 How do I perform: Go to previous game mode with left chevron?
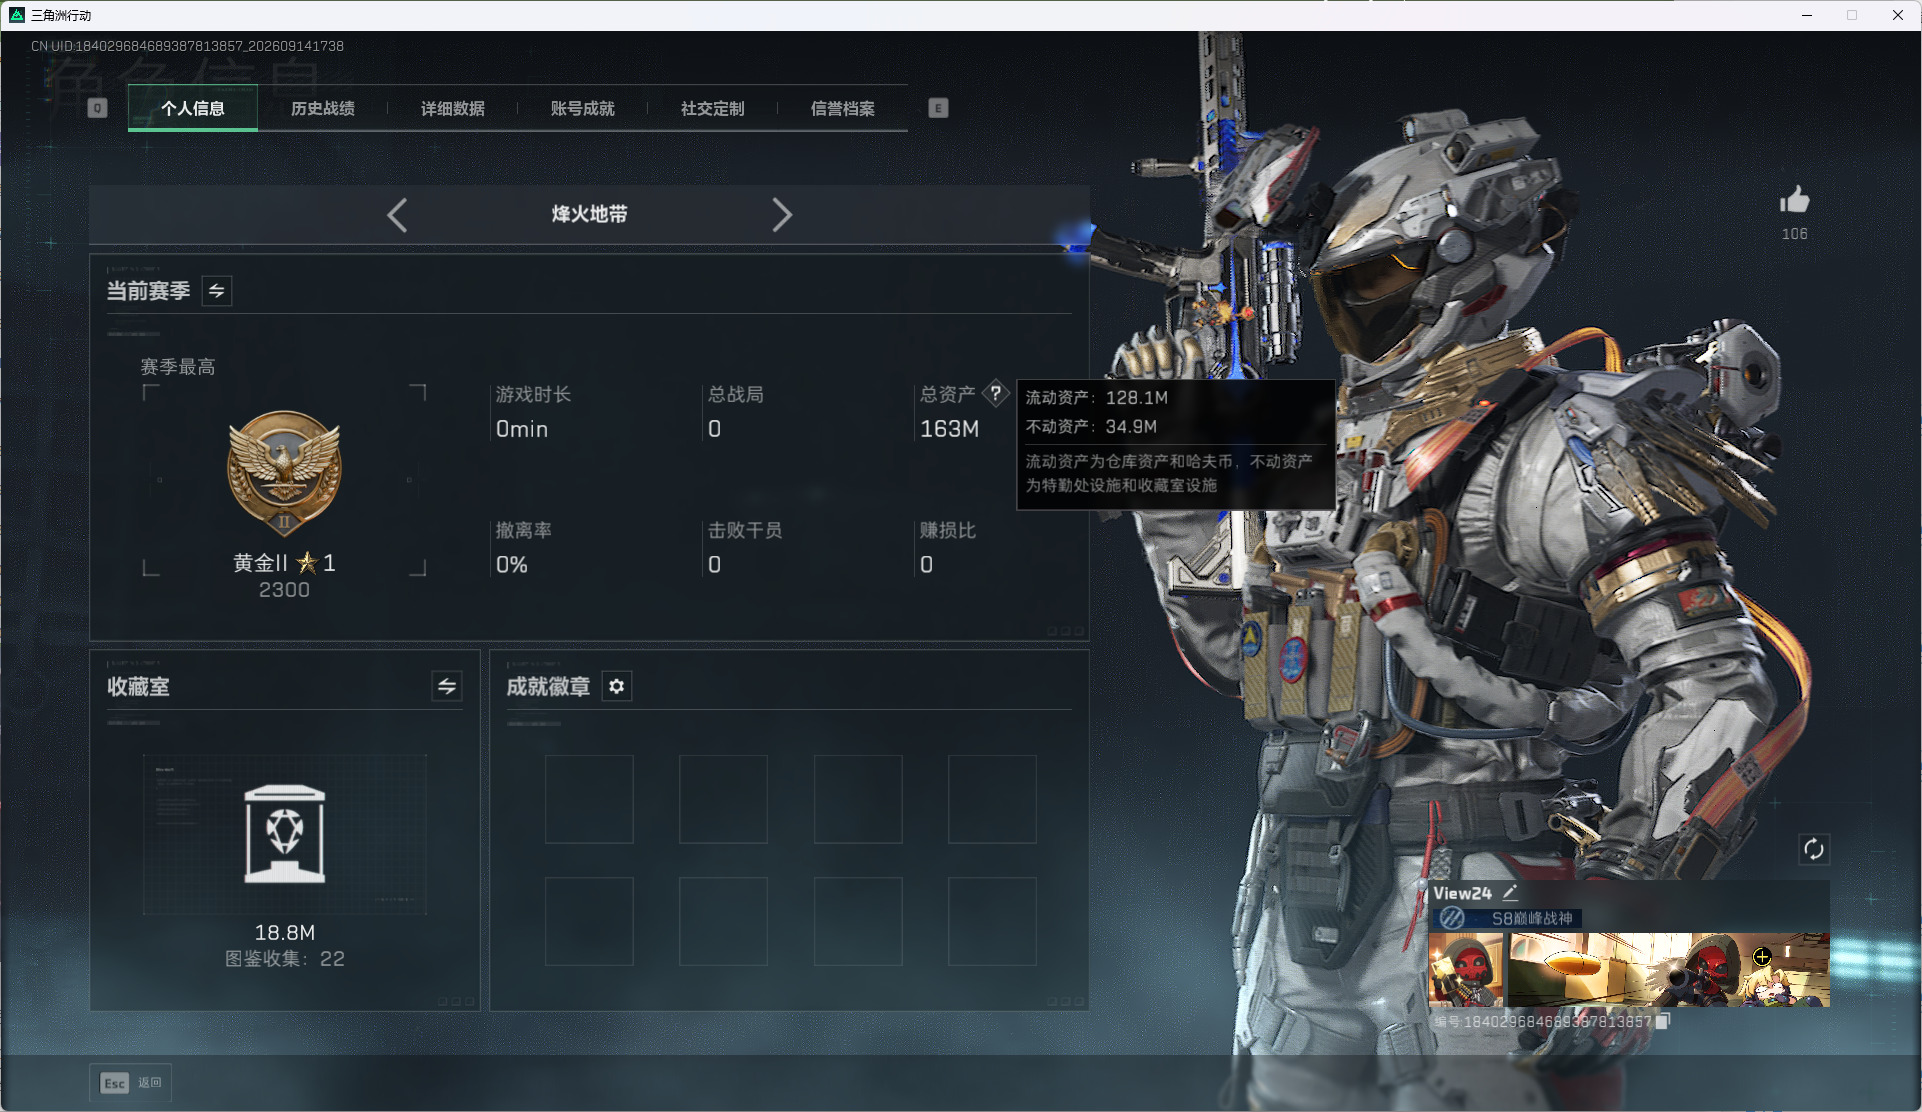click(x=397, y=215)
